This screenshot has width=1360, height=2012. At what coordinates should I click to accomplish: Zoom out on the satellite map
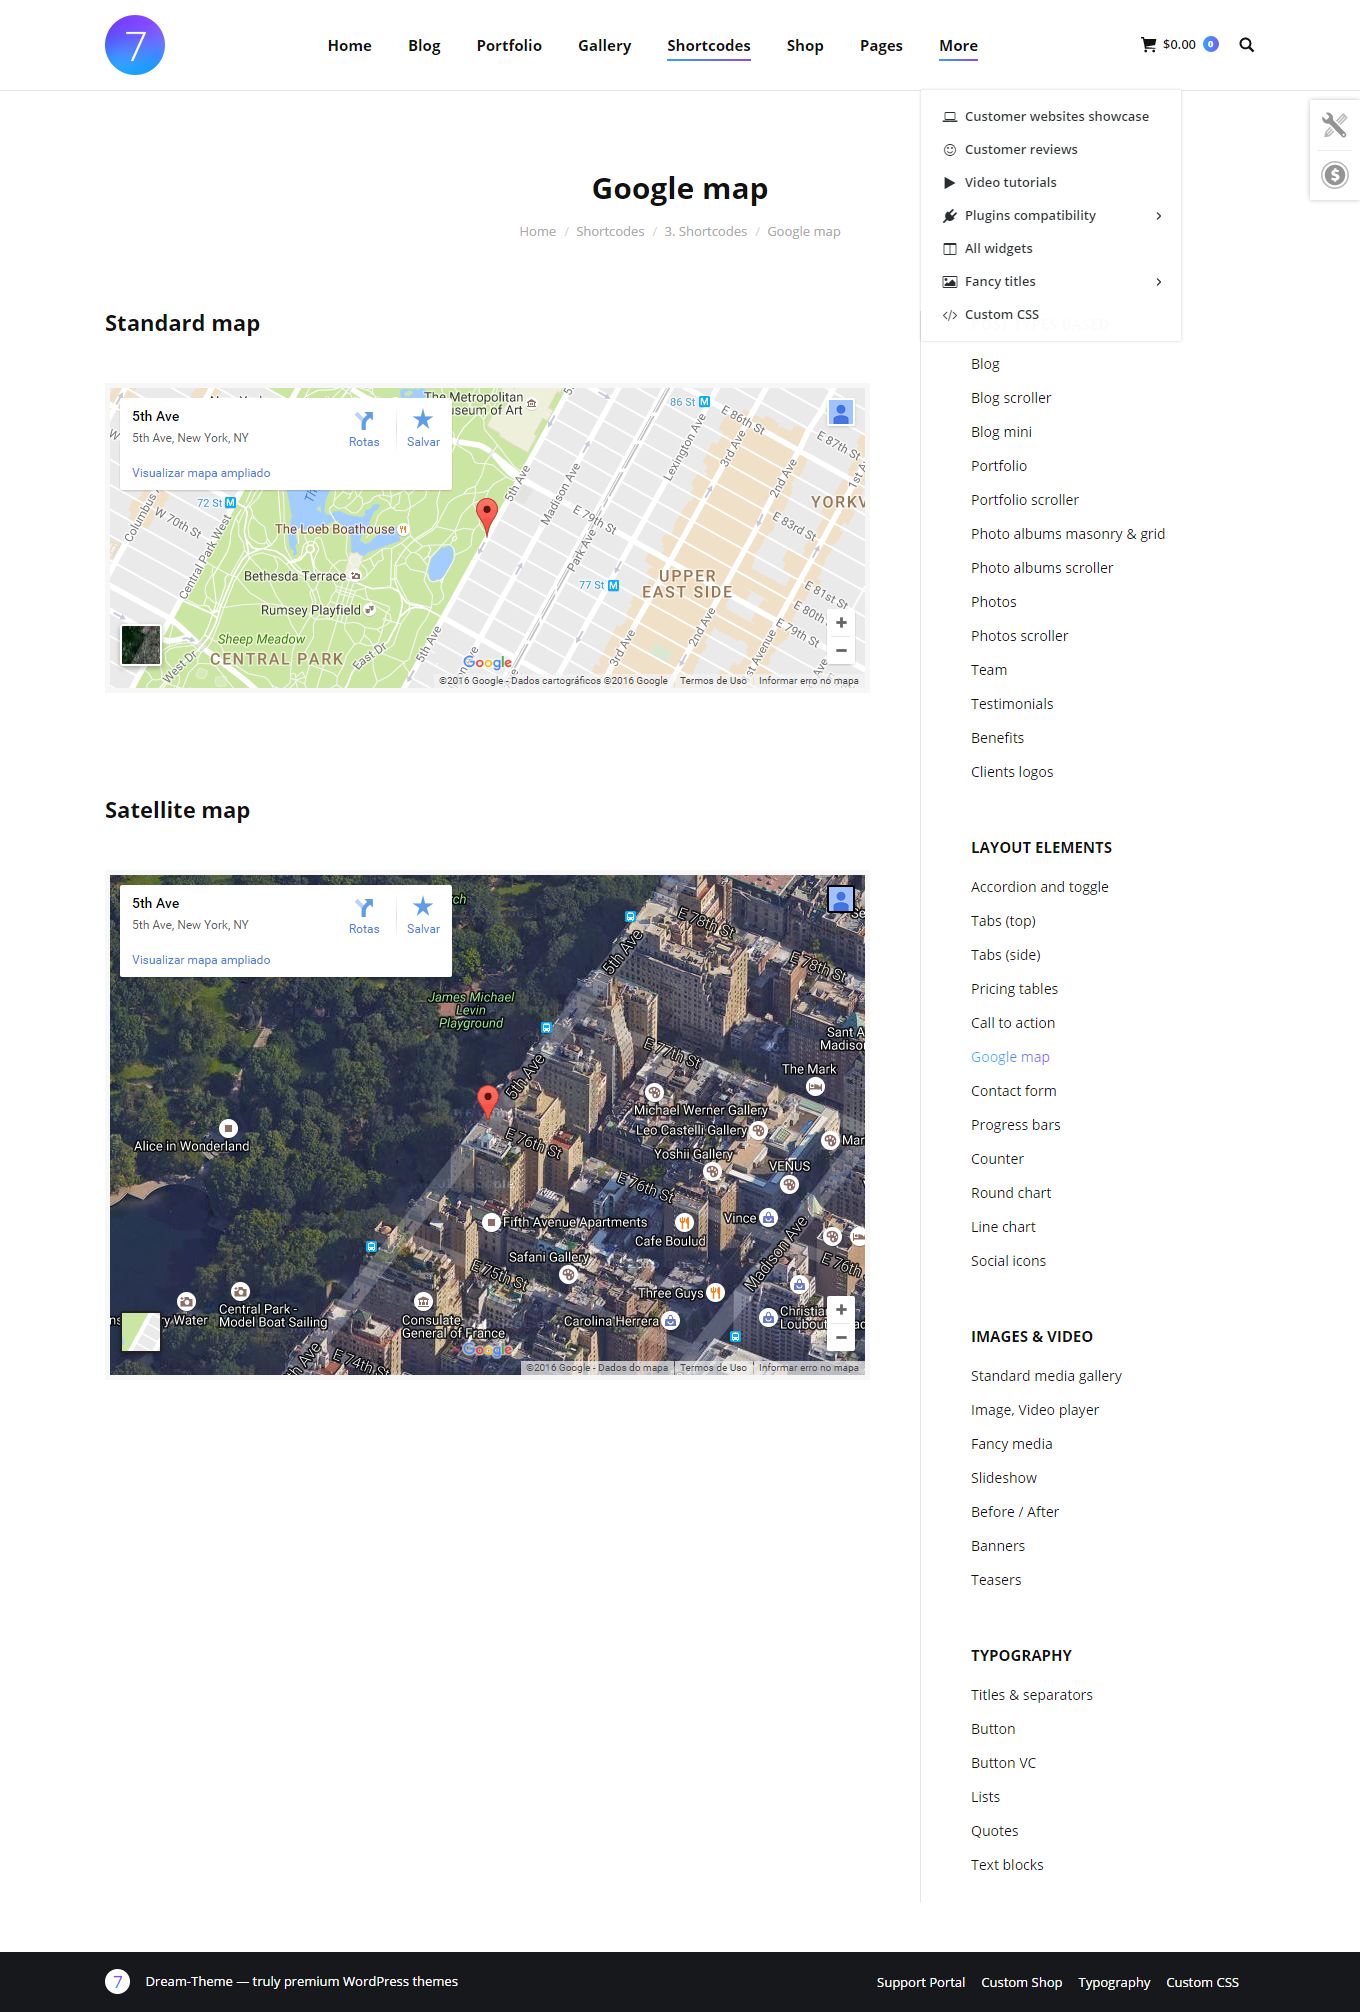coord(841,1337)
